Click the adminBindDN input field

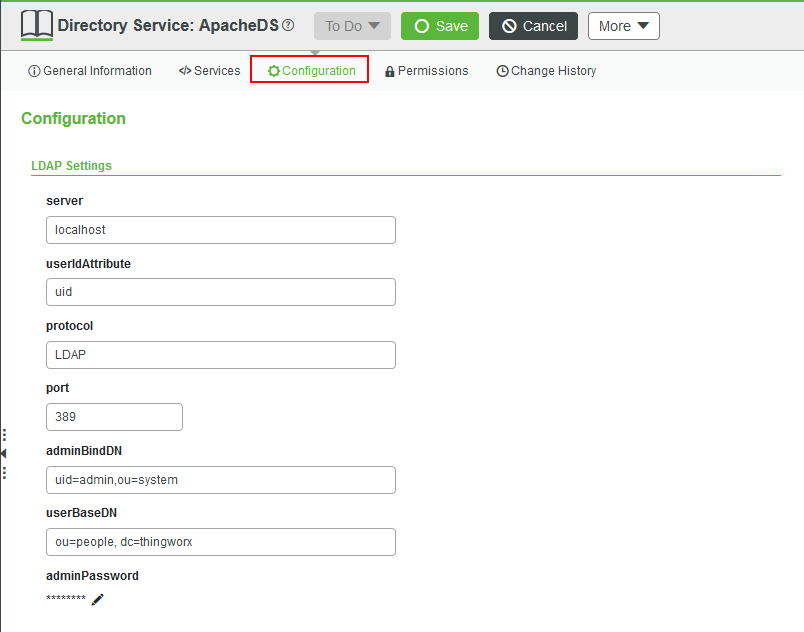click(x=220, y=480)
